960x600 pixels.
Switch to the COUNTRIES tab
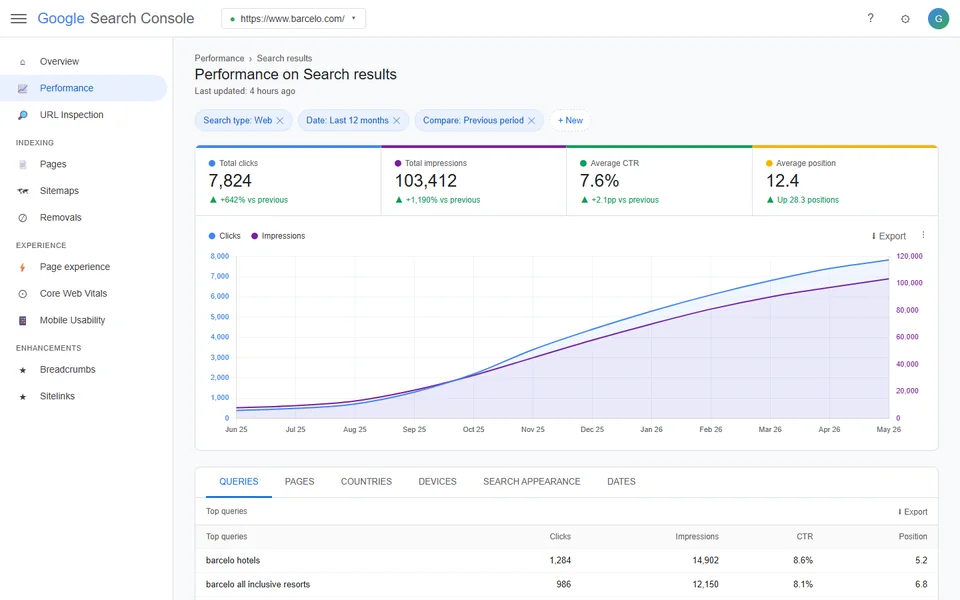click(x=366, y=482)
